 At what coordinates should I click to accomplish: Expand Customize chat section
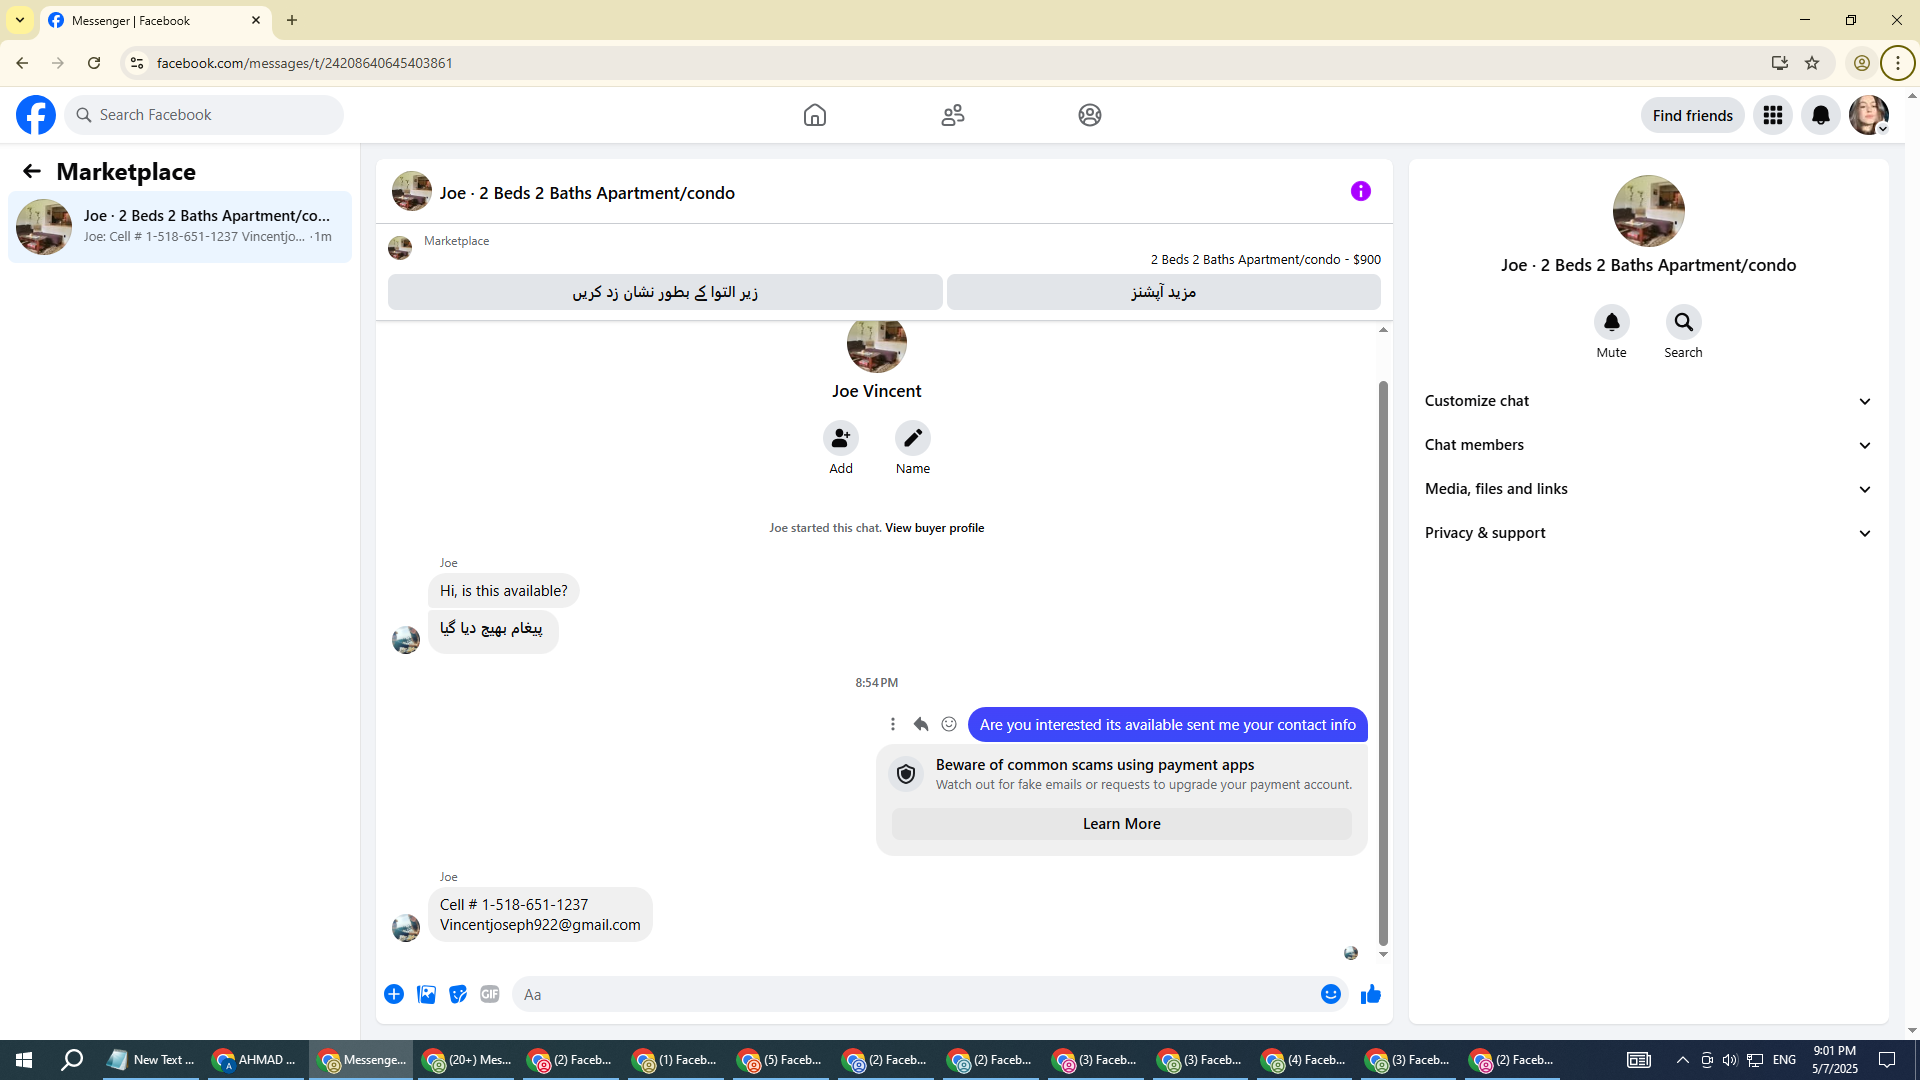click(x=1648, y=401)
